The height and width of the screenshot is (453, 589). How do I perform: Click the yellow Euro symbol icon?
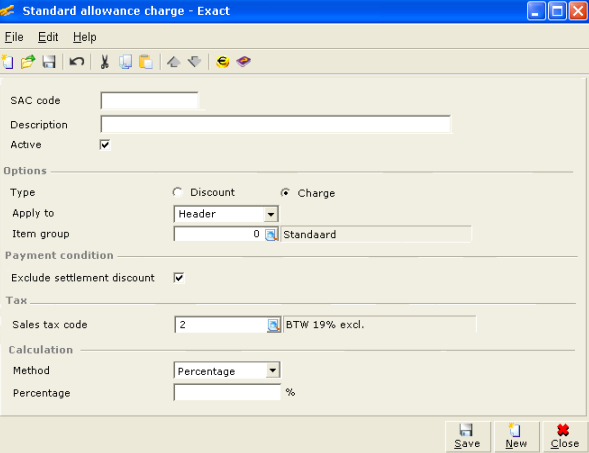223,62
